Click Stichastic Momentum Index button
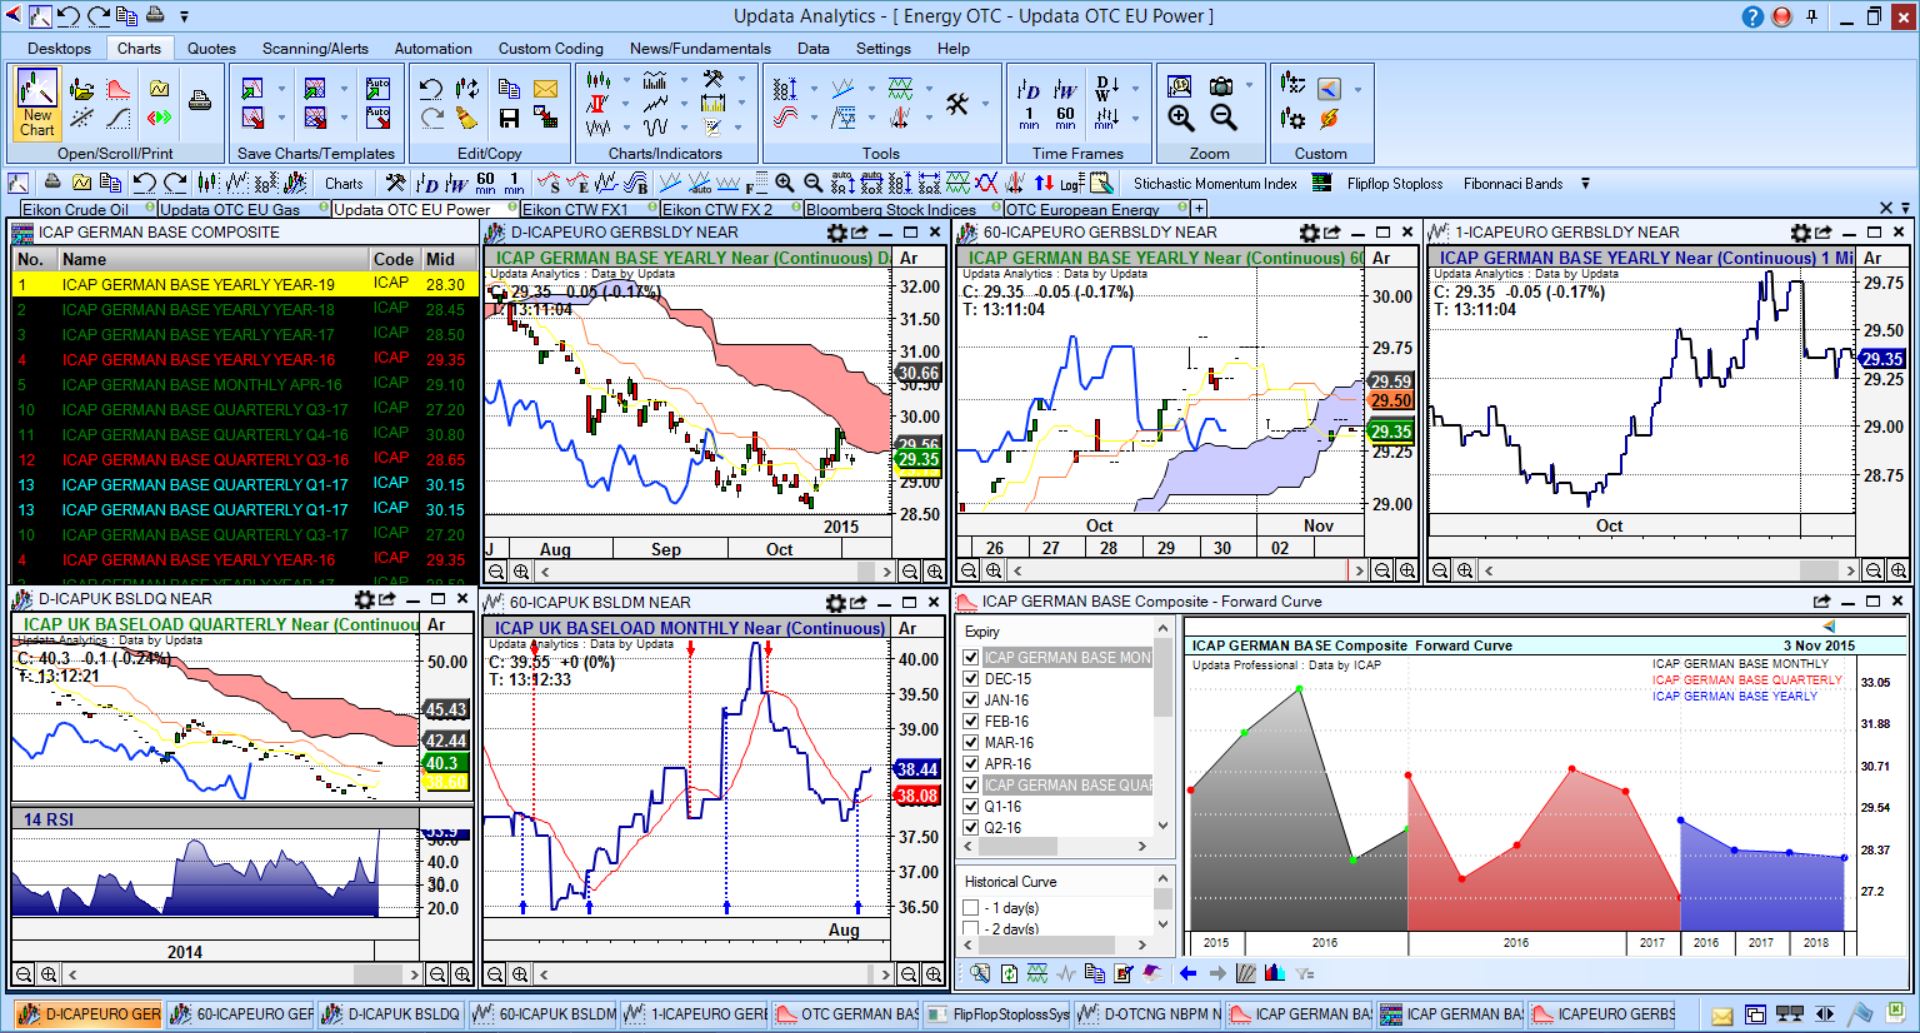Screen dimensions: 1920x1033 pos(1215,184)
